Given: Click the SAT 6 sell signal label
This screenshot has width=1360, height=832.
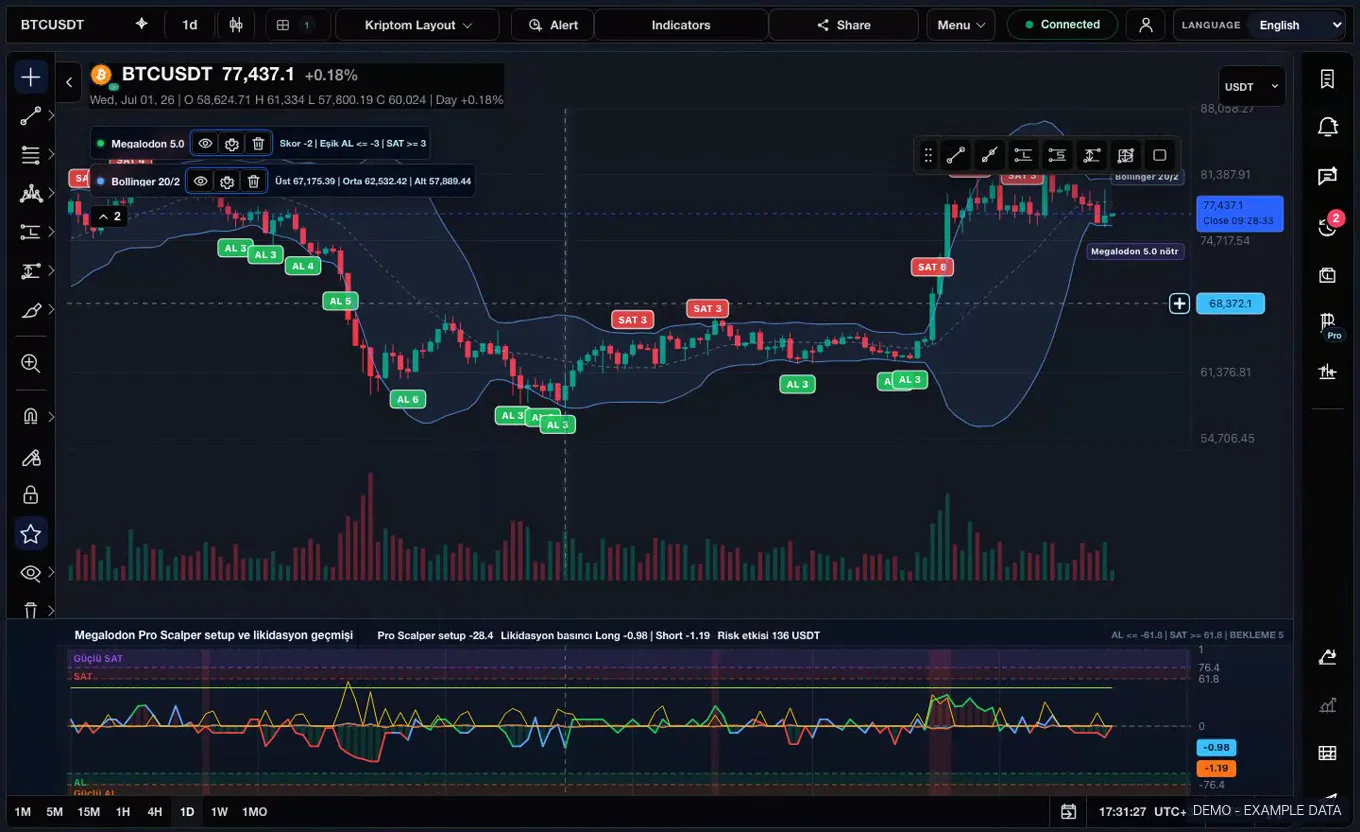Looking at the screenshot, I should [932, 267].
